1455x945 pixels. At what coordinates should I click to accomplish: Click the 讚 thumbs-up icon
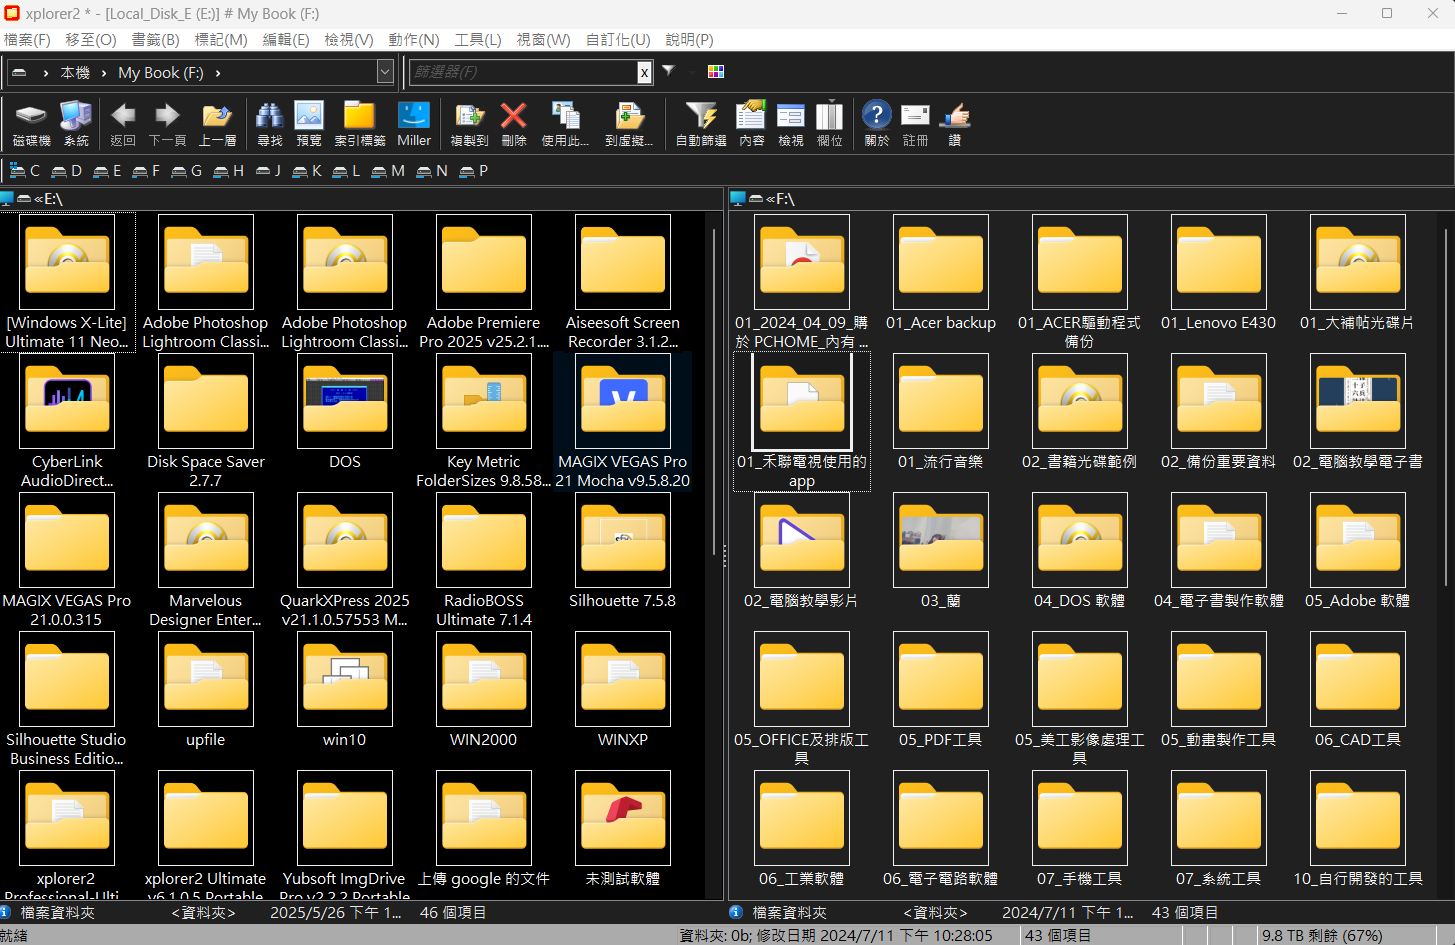955,124
